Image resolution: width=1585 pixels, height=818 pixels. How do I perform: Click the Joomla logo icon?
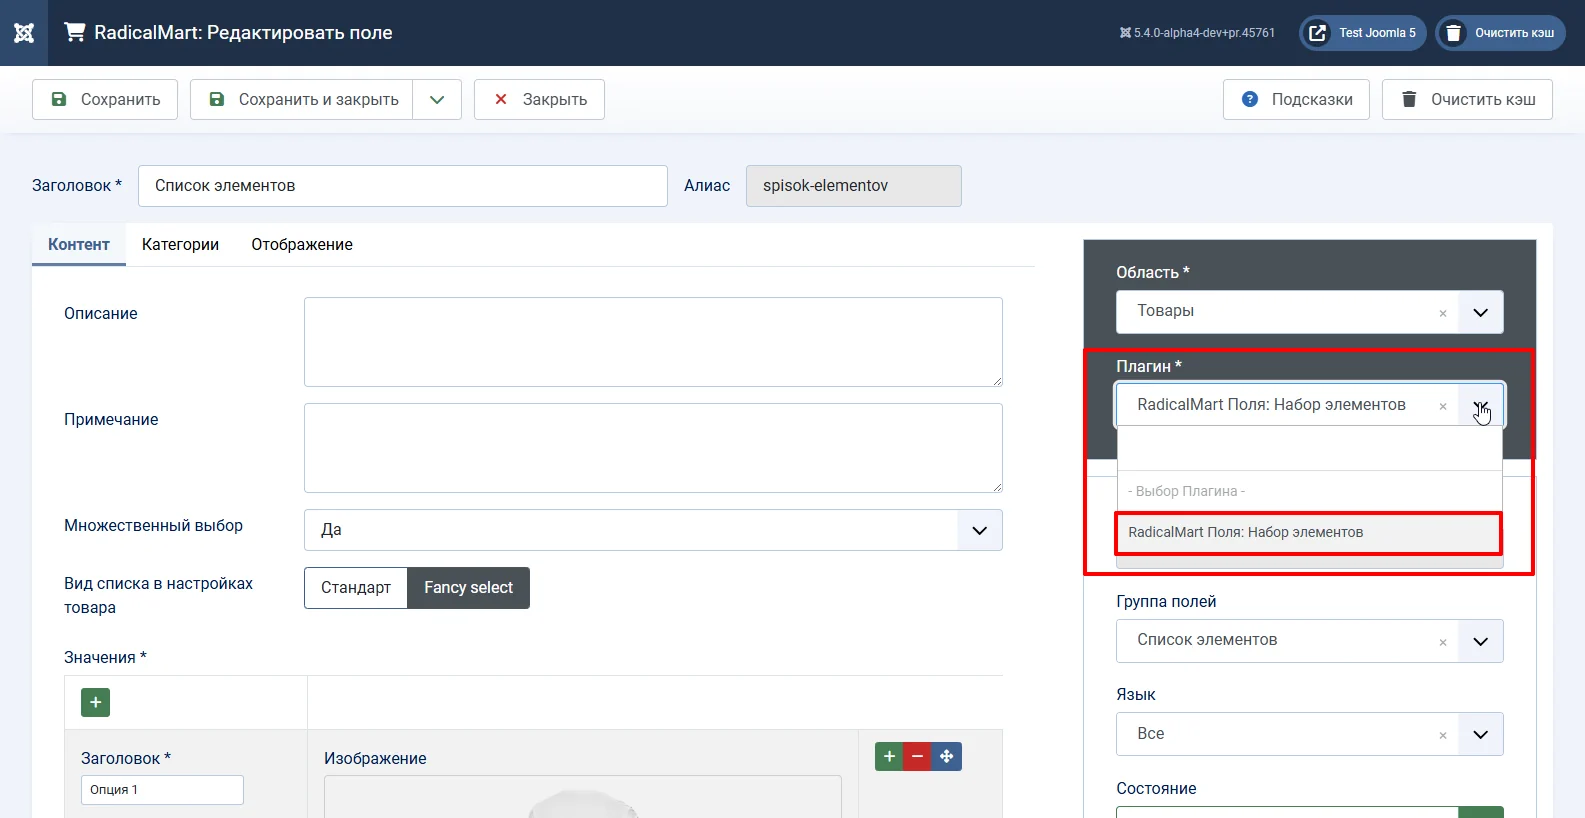pyautogui.click(x=24, y=33)
